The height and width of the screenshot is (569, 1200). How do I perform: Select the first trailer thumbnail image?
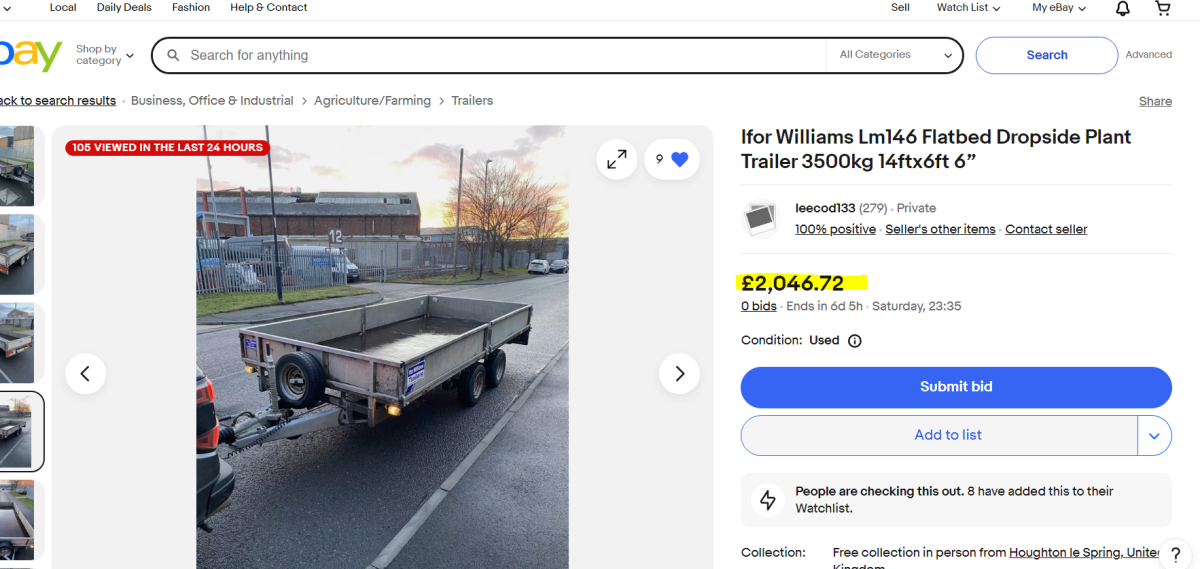click(17, 166)
